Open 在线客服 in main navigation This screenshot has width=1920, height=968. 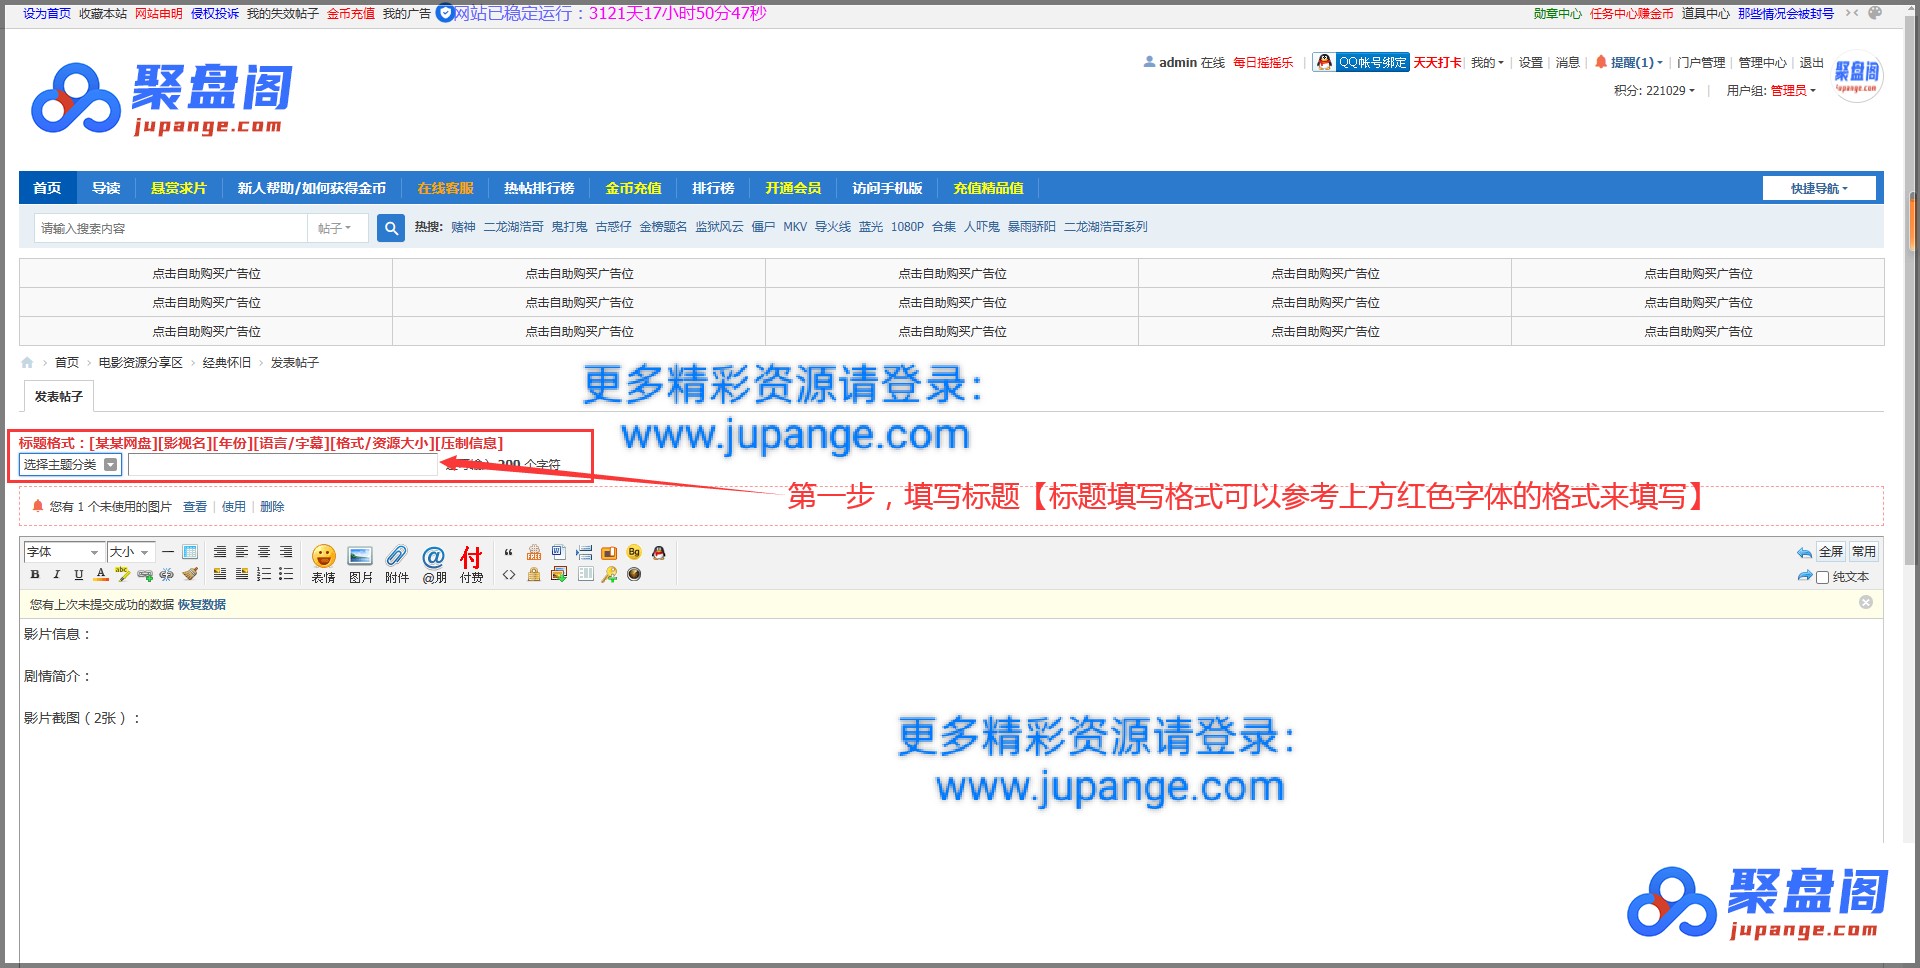445,188
